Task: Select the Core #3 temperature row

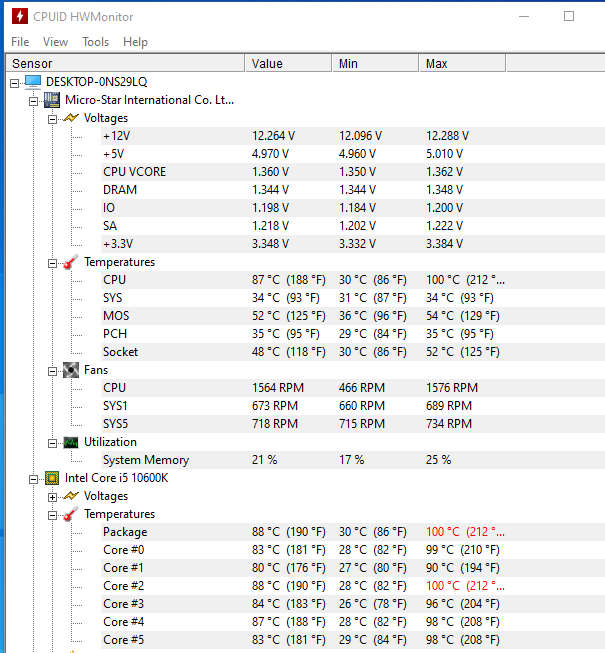Action: [x=353, y=604]
